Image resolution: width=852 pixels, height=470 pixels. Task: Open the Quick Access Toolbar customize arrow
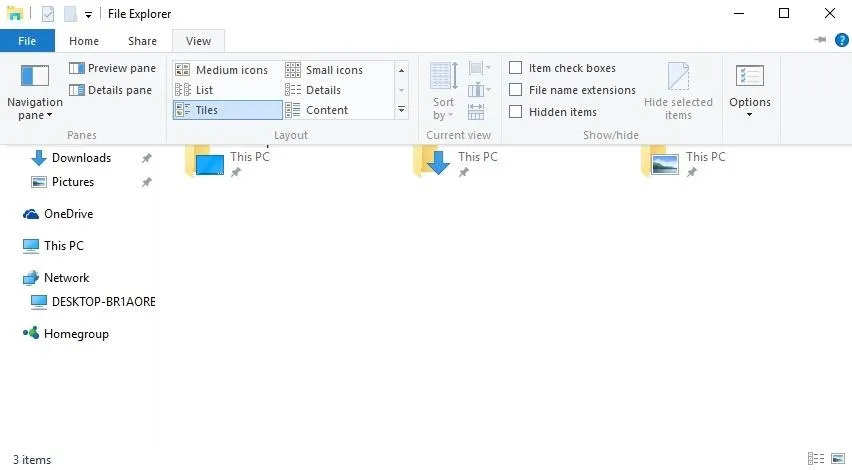pyautogui.click(x=88, y=15)
